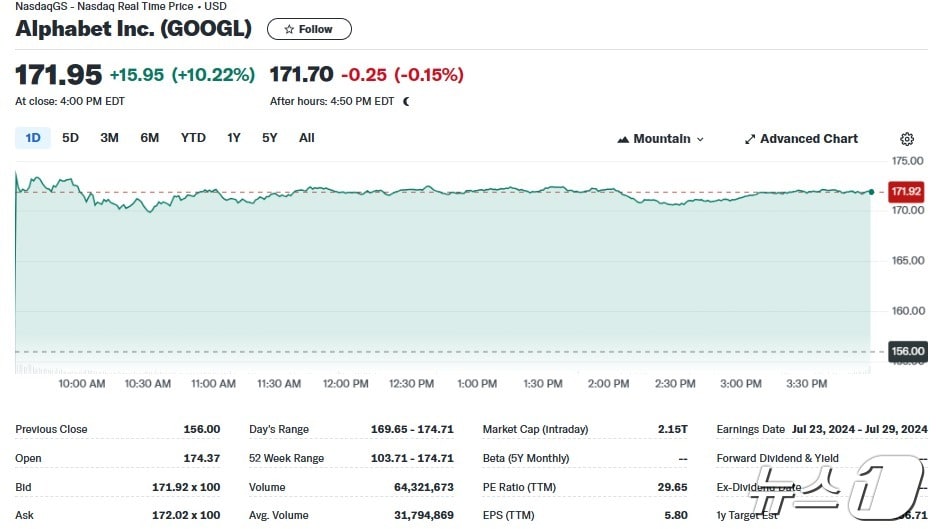Switch to the 5D time range
The height and width of the screenshot is (529, 936).
pos(70,138)
